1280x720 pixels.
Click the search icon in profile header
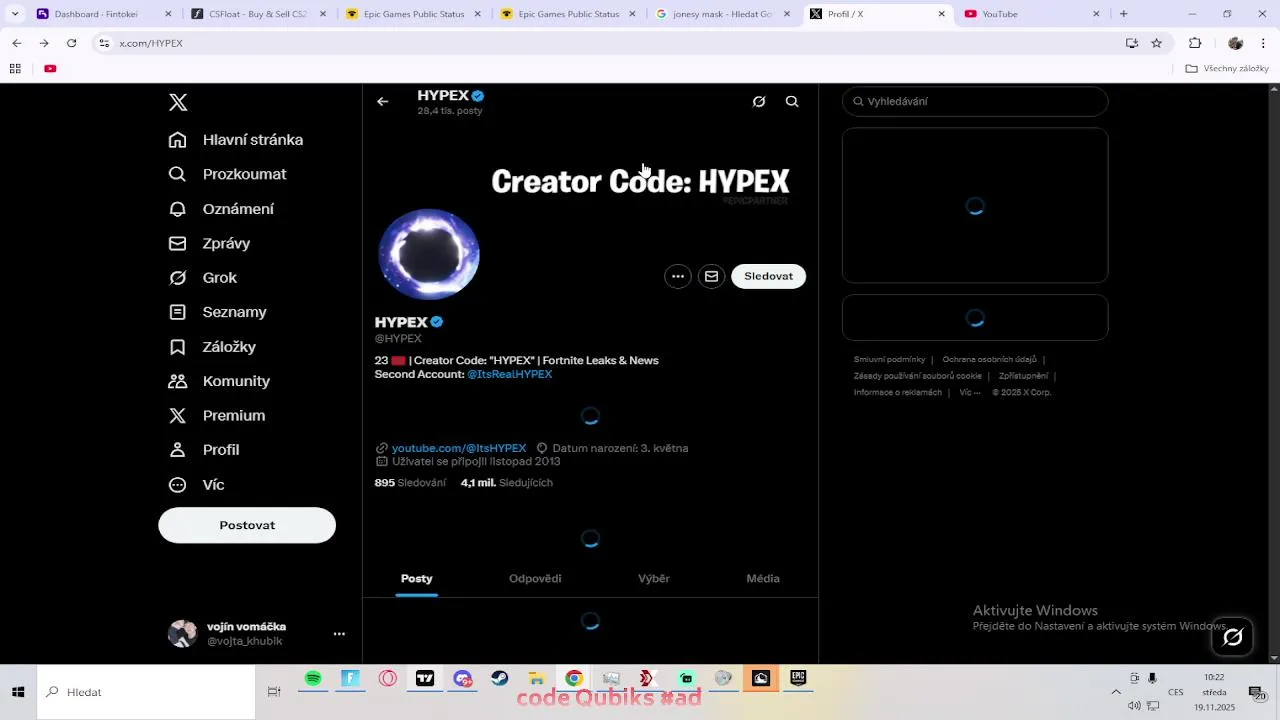792,101
